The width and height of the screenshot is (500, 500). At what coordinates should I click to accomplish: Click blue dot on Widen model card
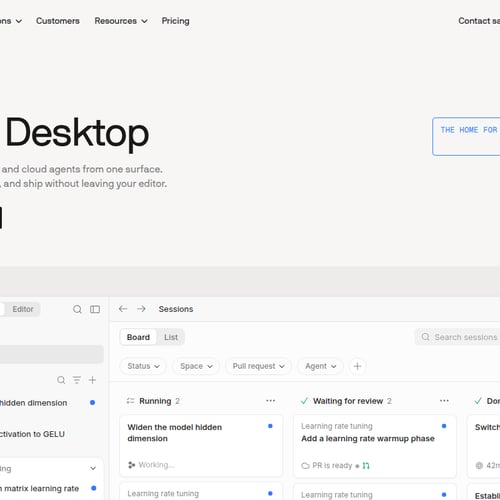point(270,426)
